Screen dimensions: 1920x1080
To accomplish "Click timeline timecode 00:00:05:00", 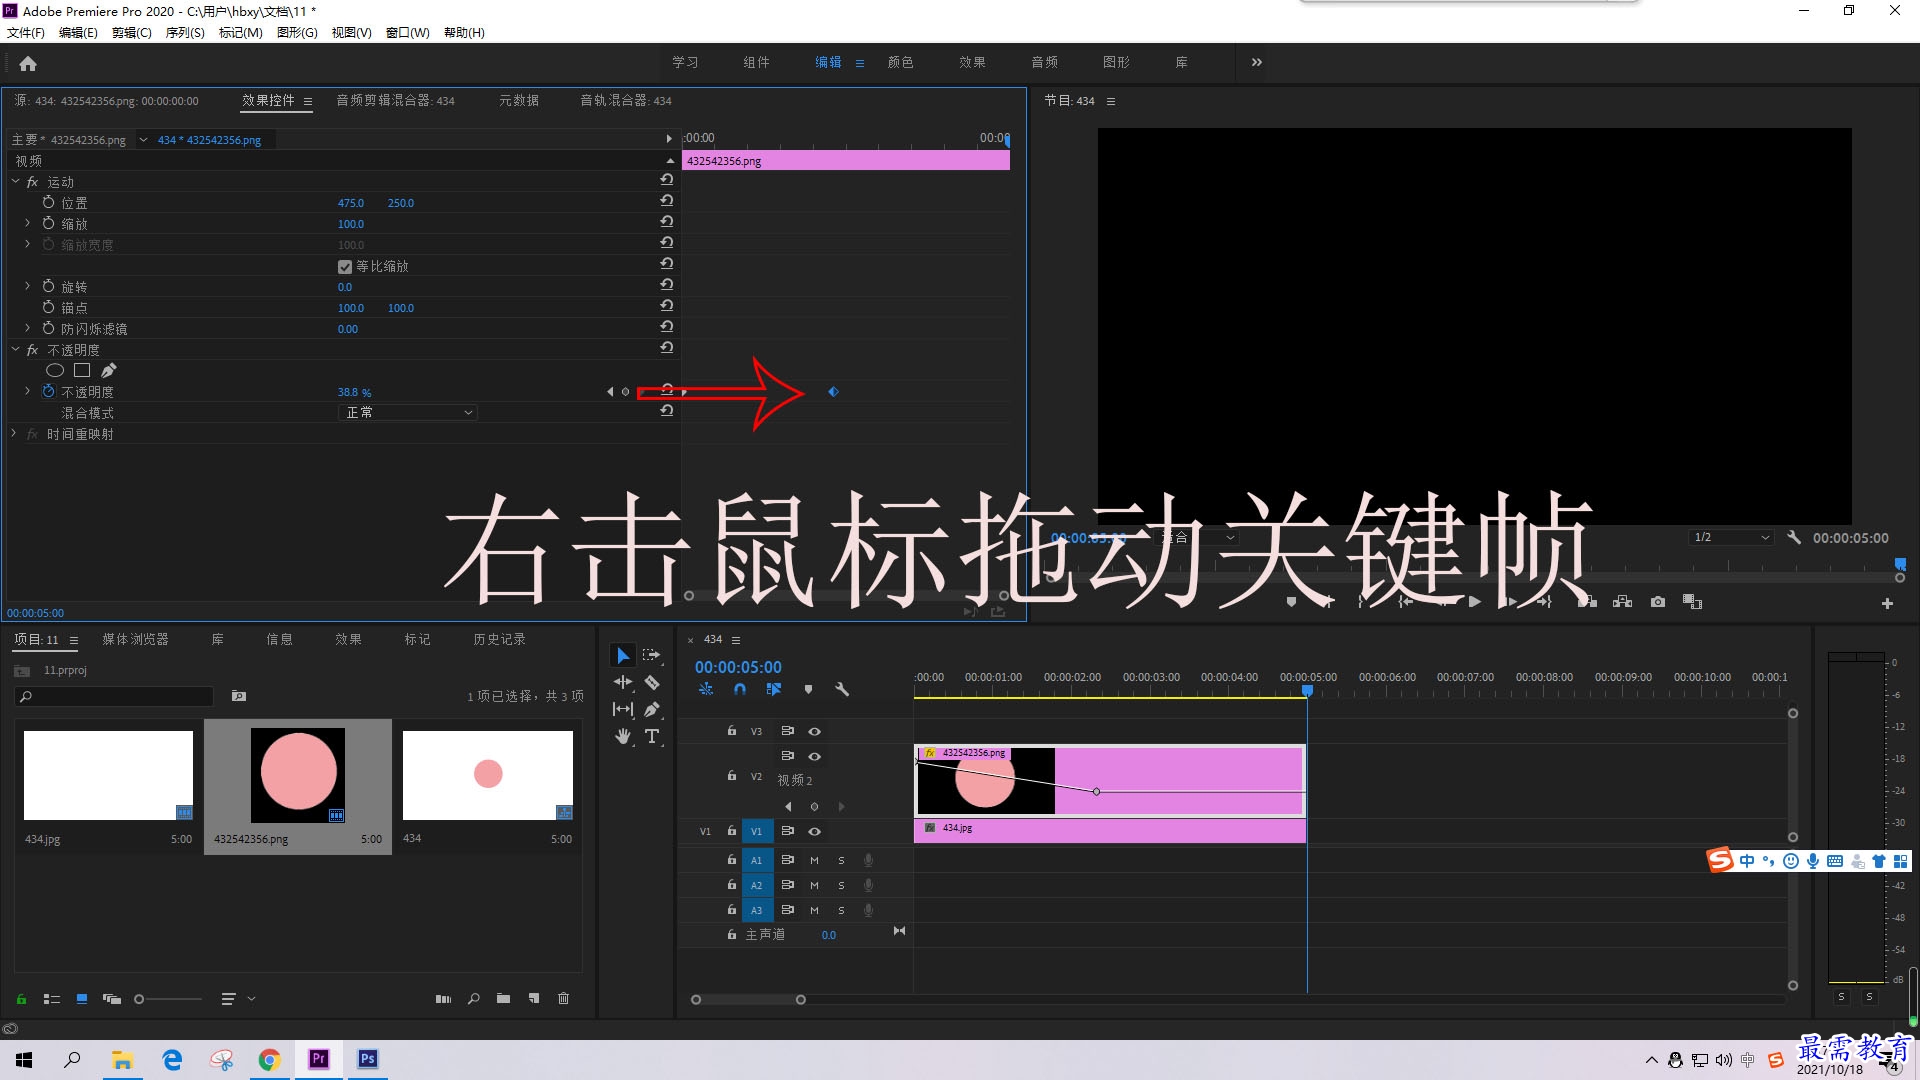I will click(738, 667).
